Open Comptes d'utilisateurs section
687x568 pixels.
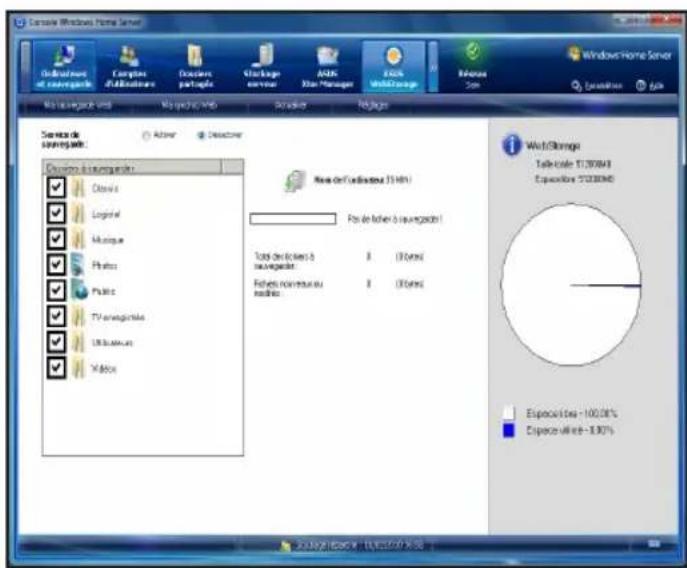click(x=129, y=67)
